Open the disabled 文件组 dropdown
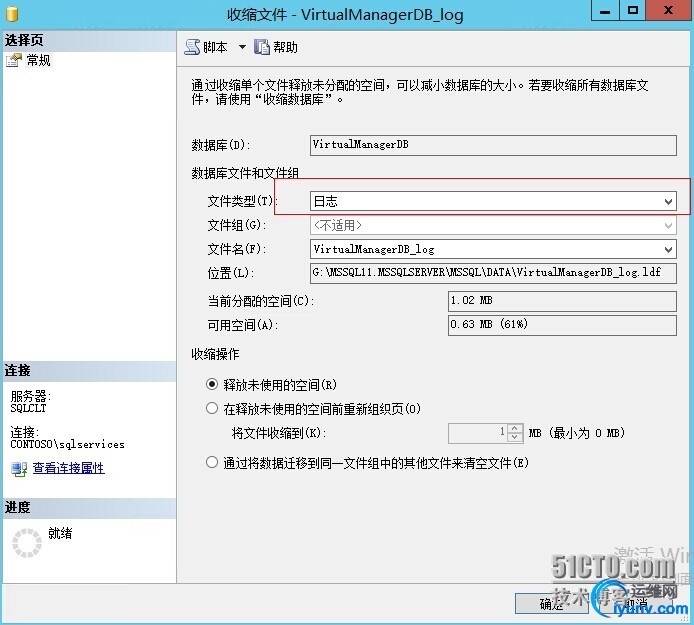Screen dimensions: 694x625 pyautogui.click(x=493, y=225)
